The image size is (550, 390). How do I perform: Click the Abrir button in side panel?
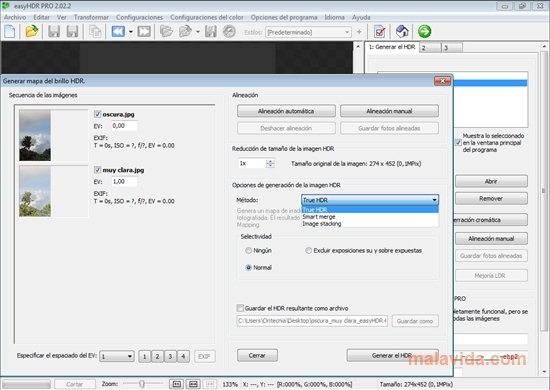tap(491, 181)
